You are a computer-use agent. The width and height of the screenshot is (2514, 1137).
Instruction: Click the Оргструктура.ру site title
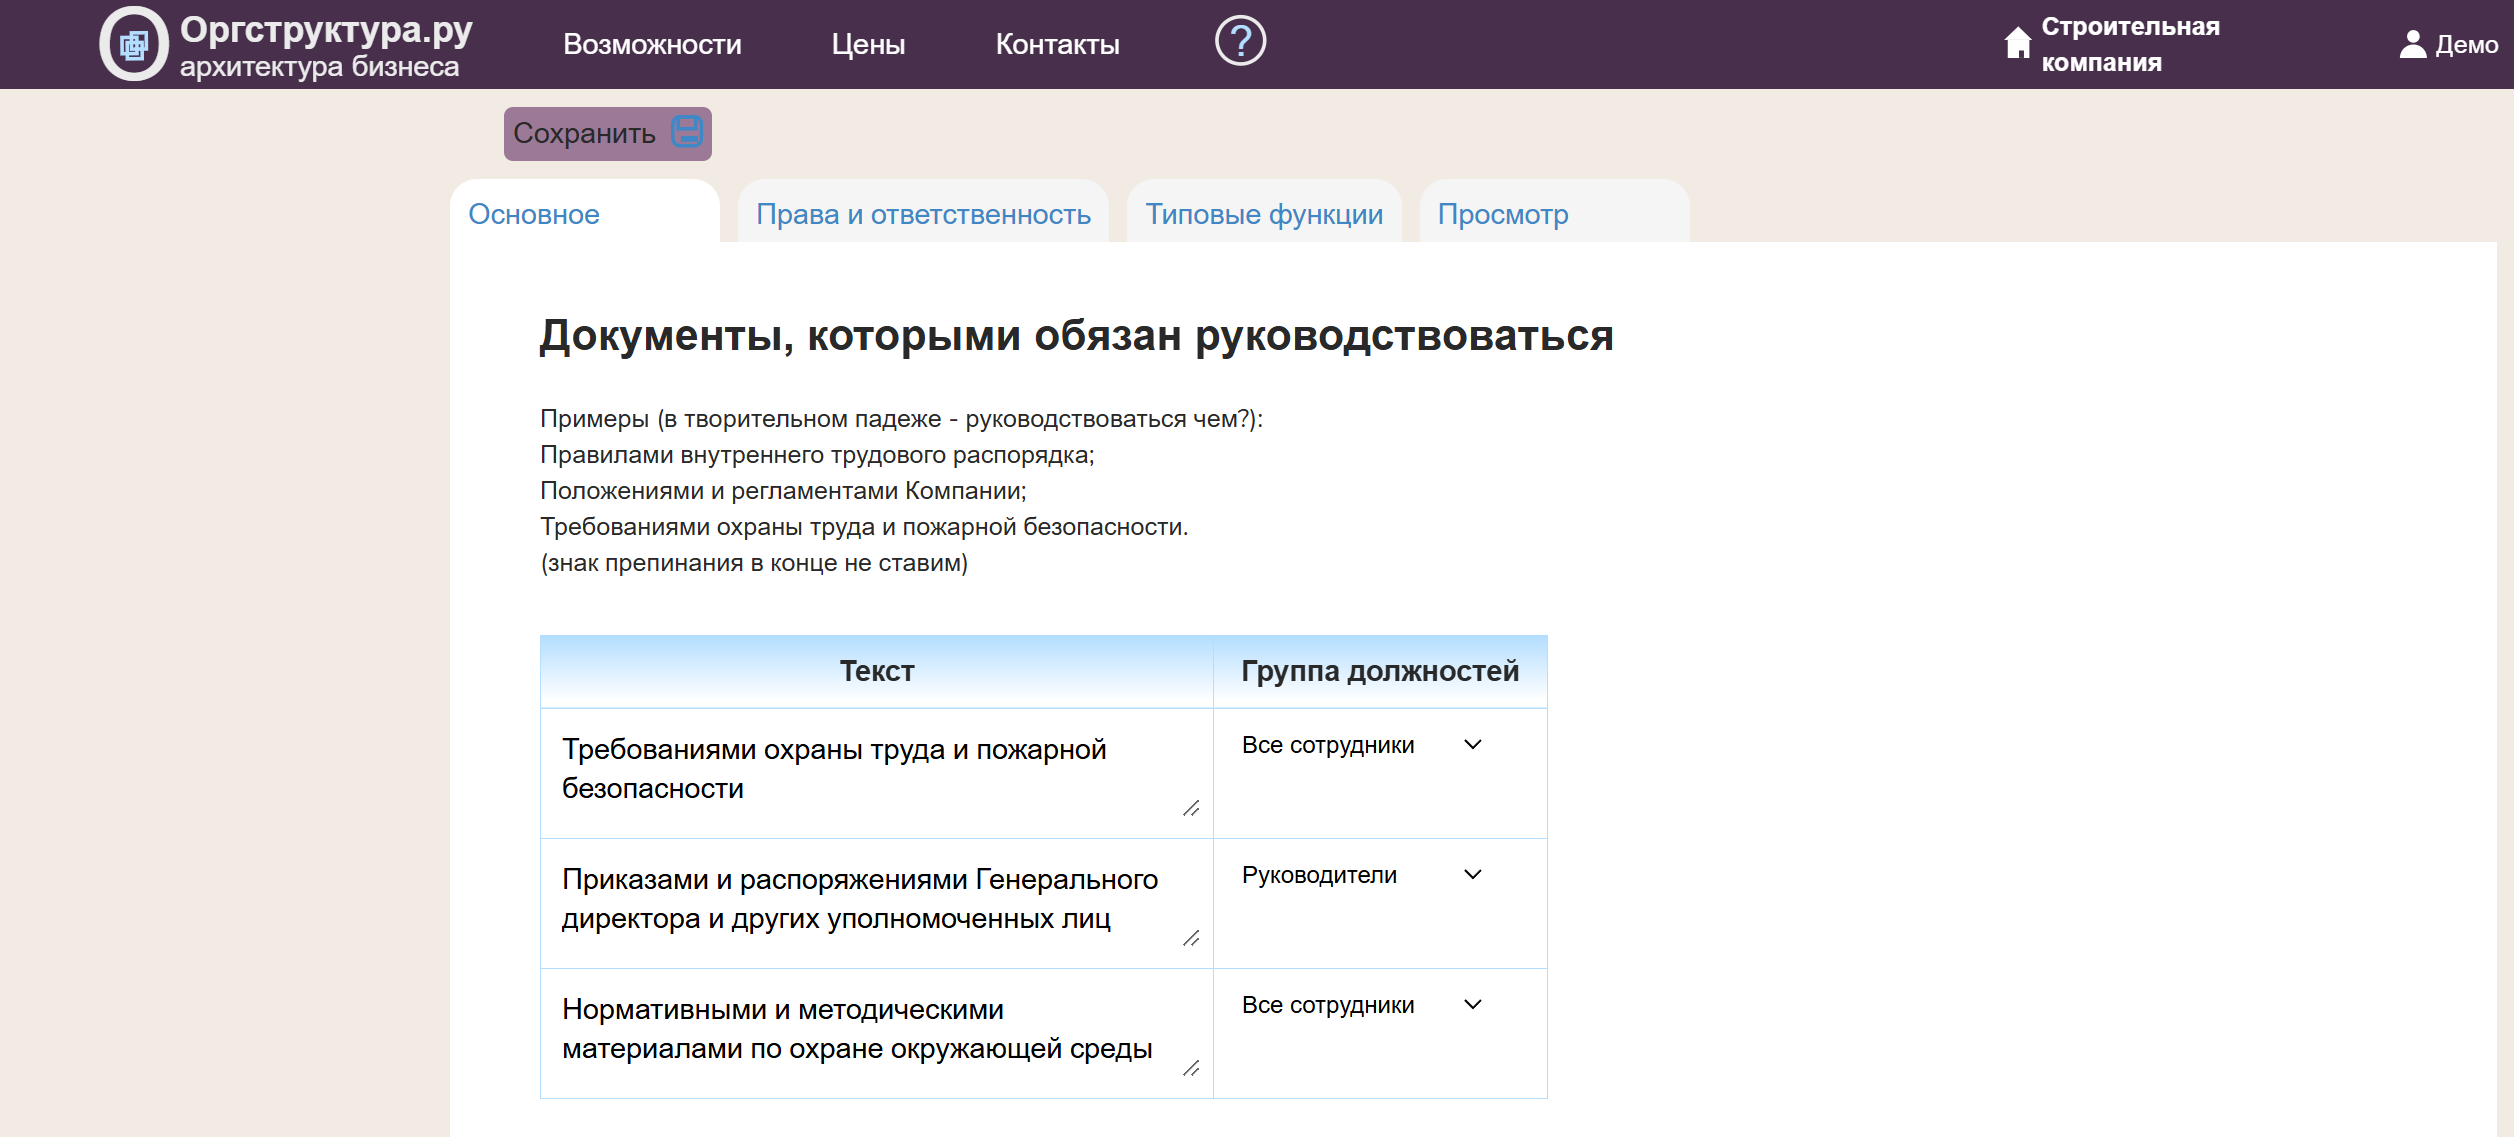326,29
